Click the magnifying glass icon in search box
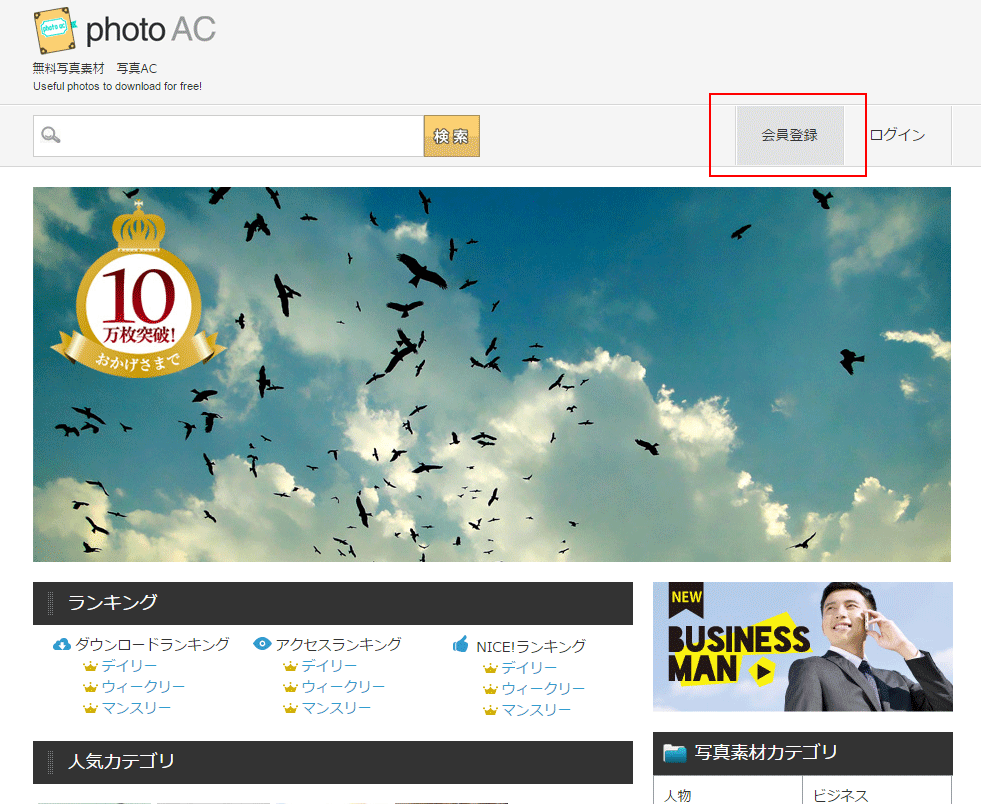 click(x=51, y=135)
